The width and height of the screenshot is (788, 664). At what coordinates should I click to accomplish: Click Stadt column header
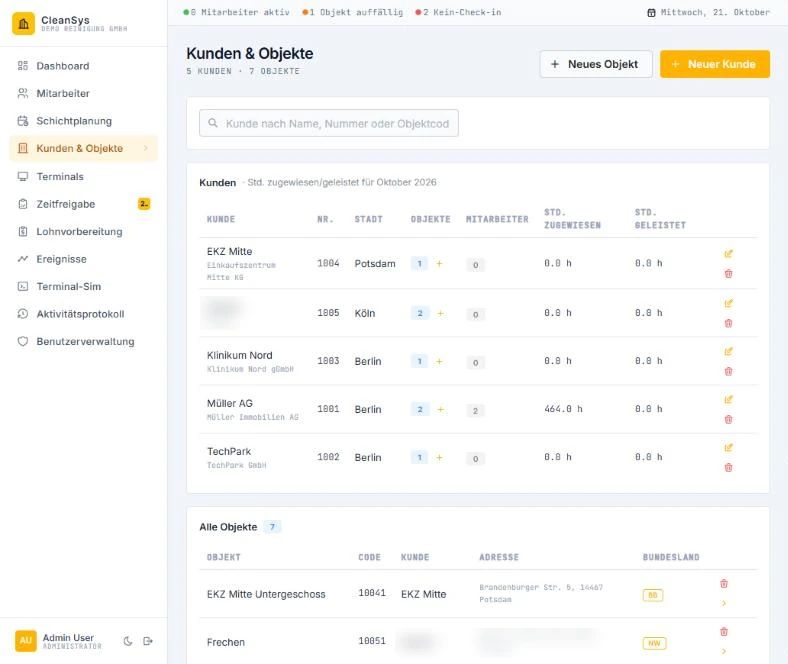368,219
